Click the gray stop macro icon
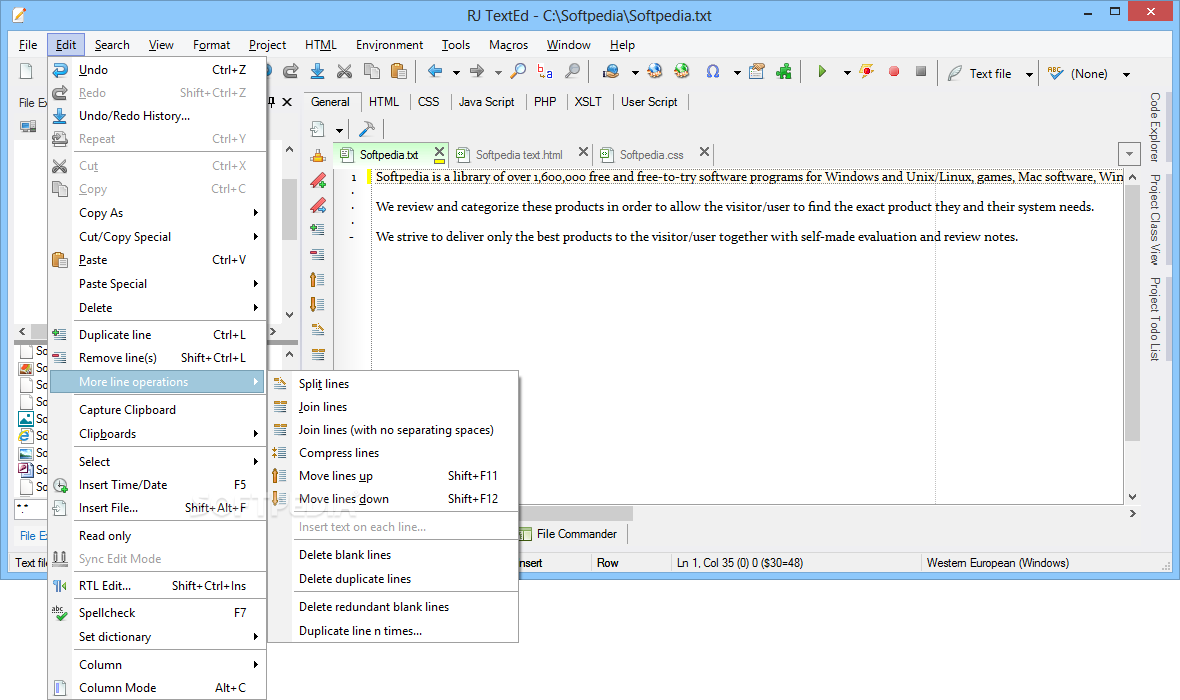 pos(921,72)
